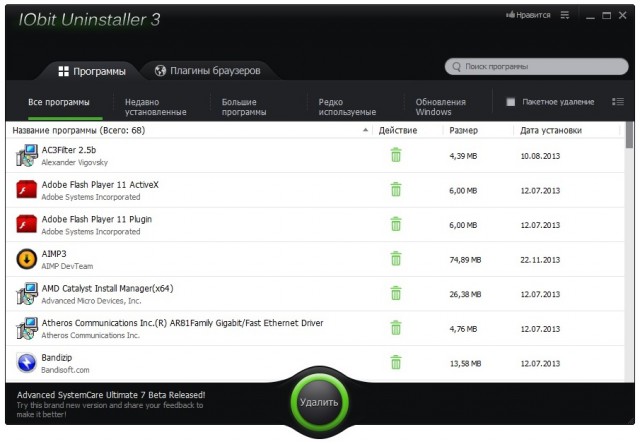
Task: Click the magnifier icon in search box
Action: (456, 67)
